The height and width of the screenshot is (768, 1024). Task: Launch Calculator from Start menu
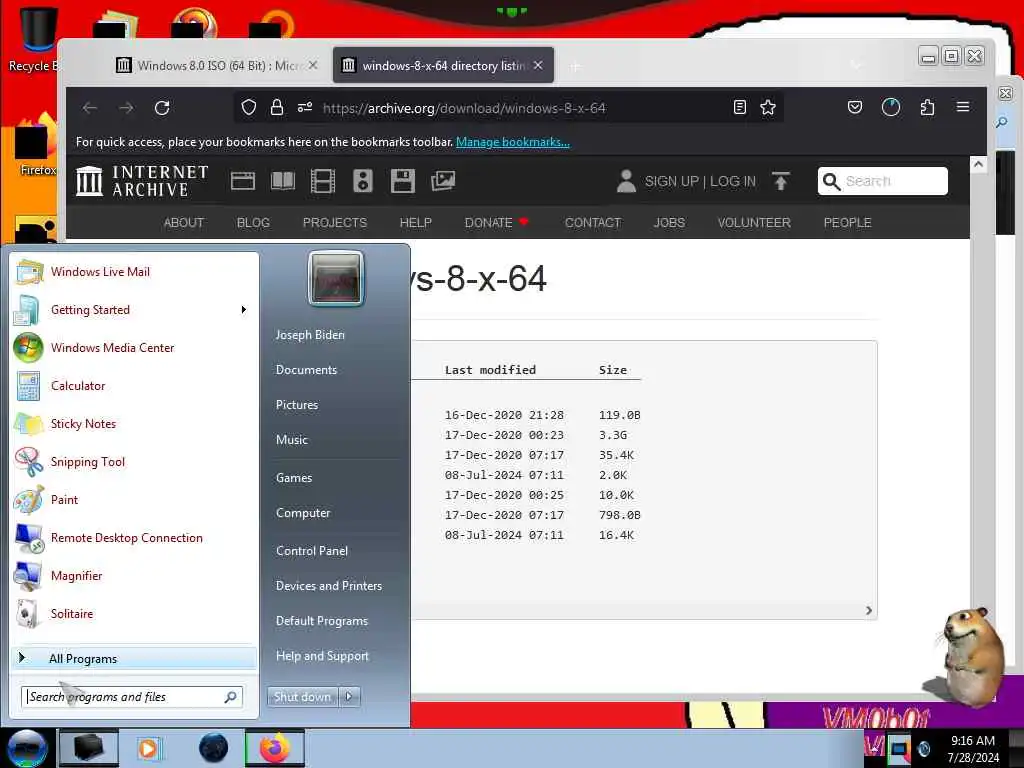point(134,385)
